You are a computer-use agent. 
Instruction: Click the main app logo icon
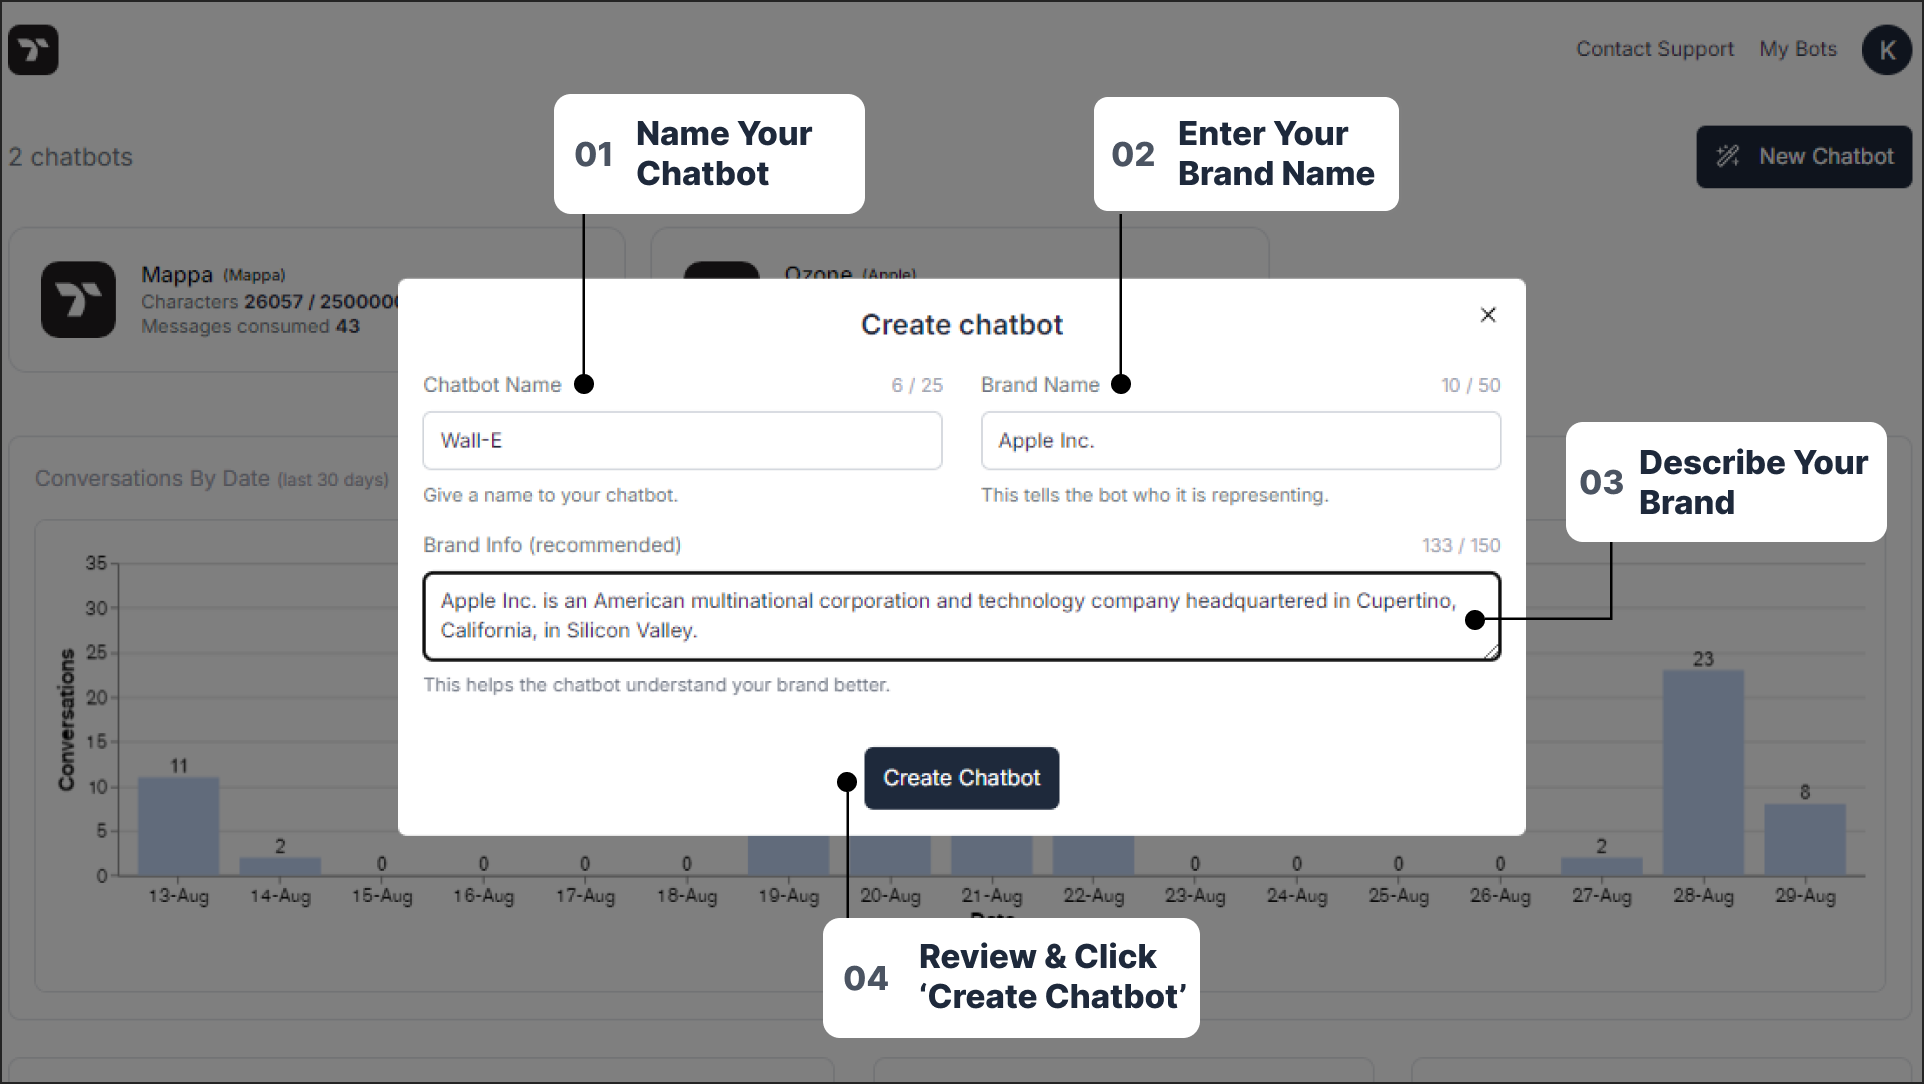[x=34, y=49]
